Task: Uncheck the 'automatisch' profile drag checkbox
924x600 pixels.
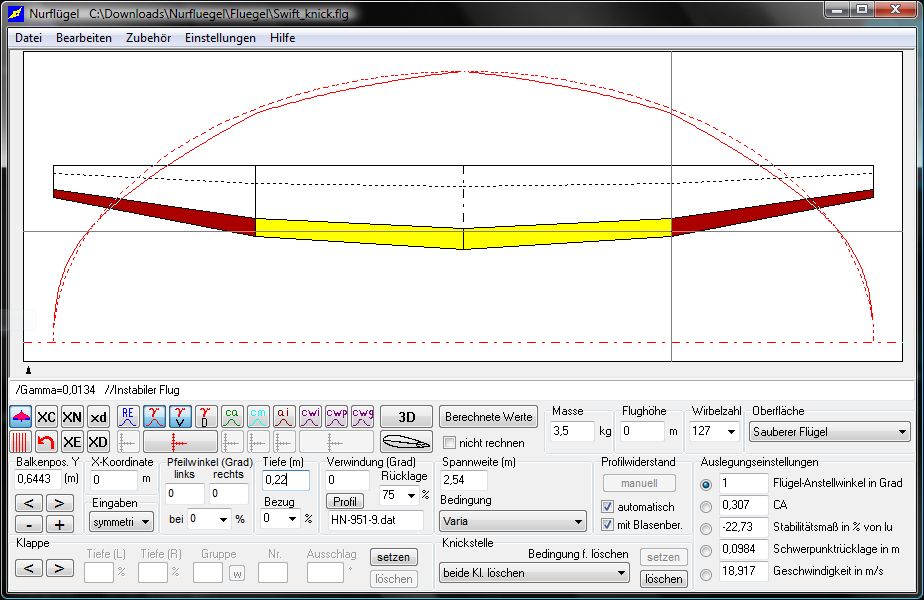Action: coord(607,507)
